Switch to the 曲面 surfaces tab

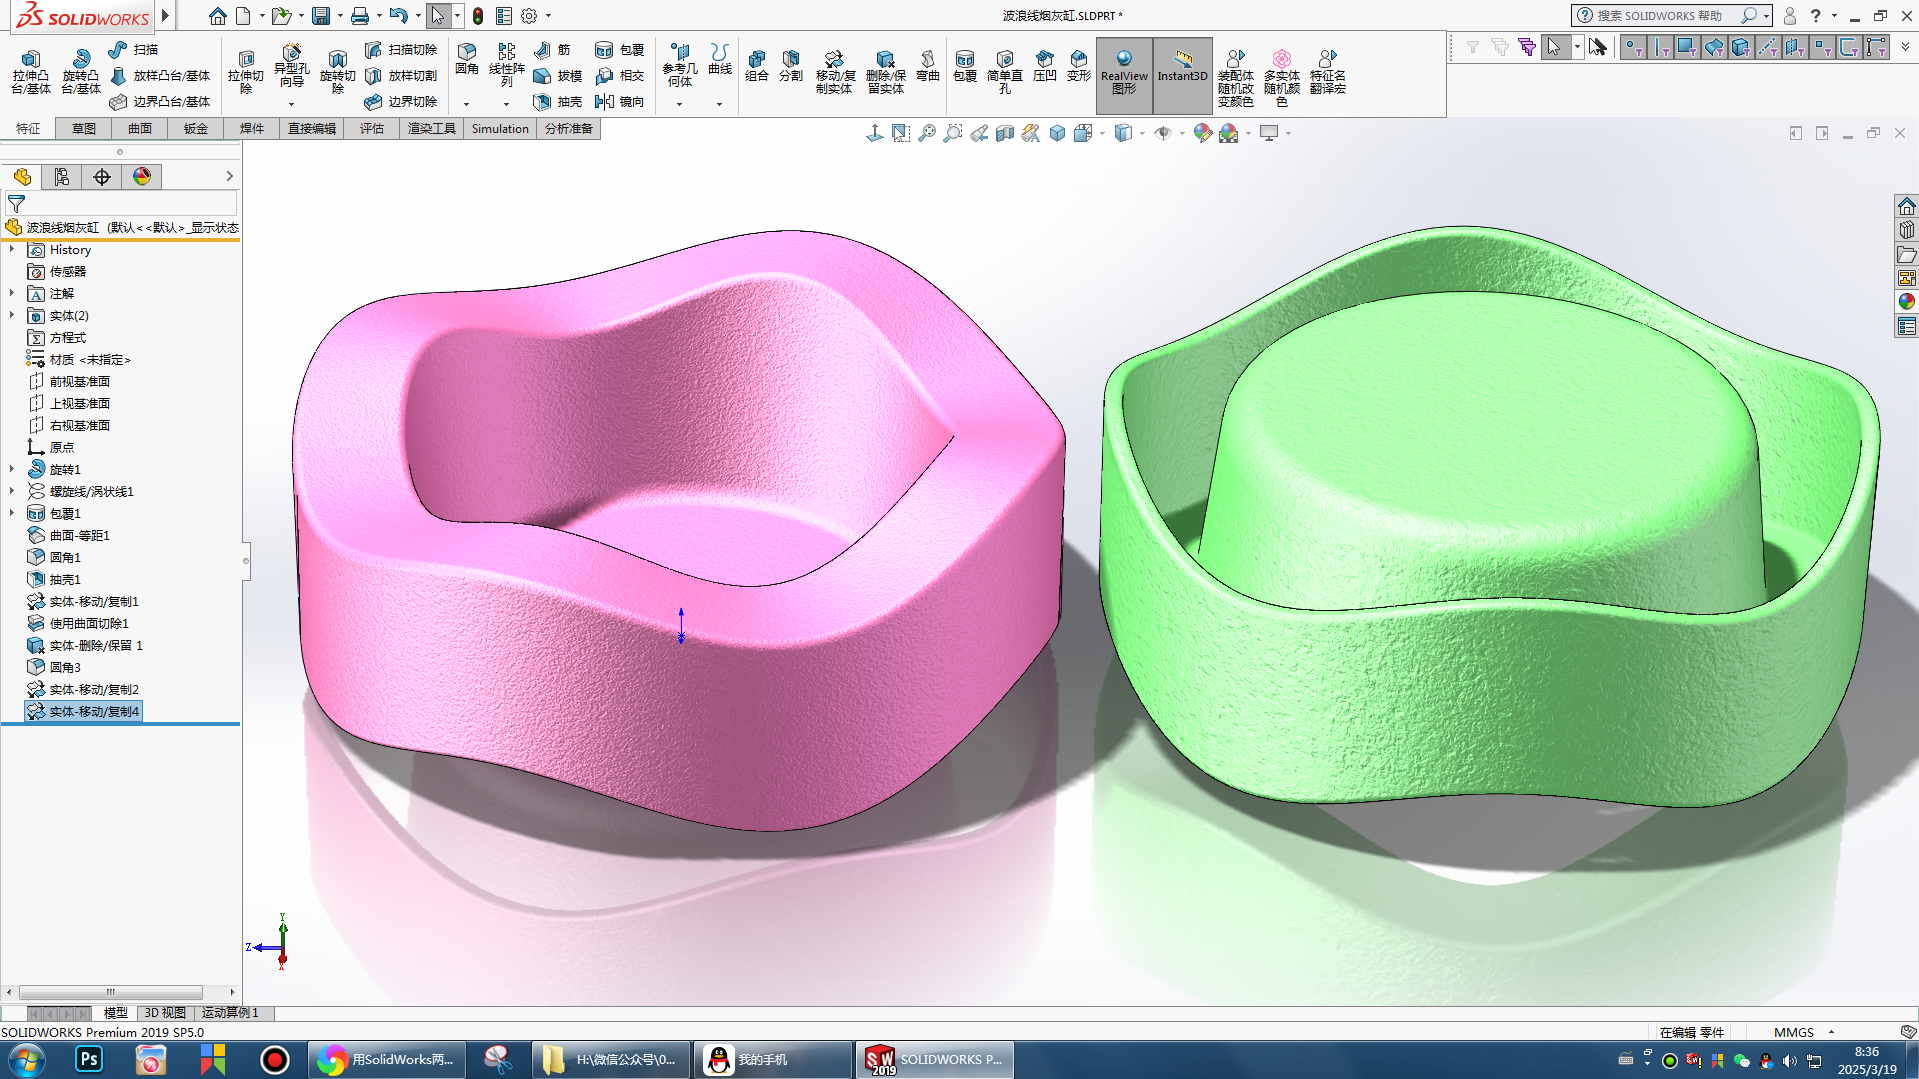click(139, 129)
